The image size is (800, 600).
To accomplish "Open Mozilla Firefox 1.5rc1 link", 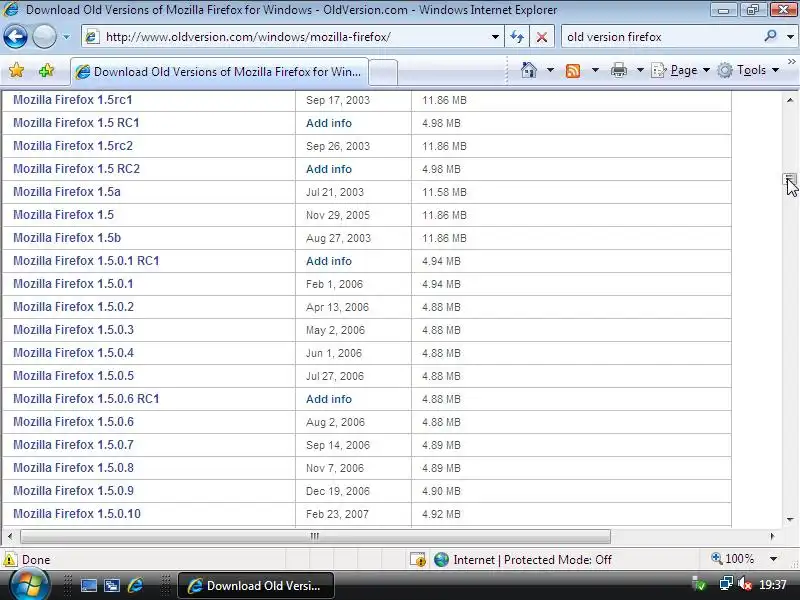I will point(72,100).
